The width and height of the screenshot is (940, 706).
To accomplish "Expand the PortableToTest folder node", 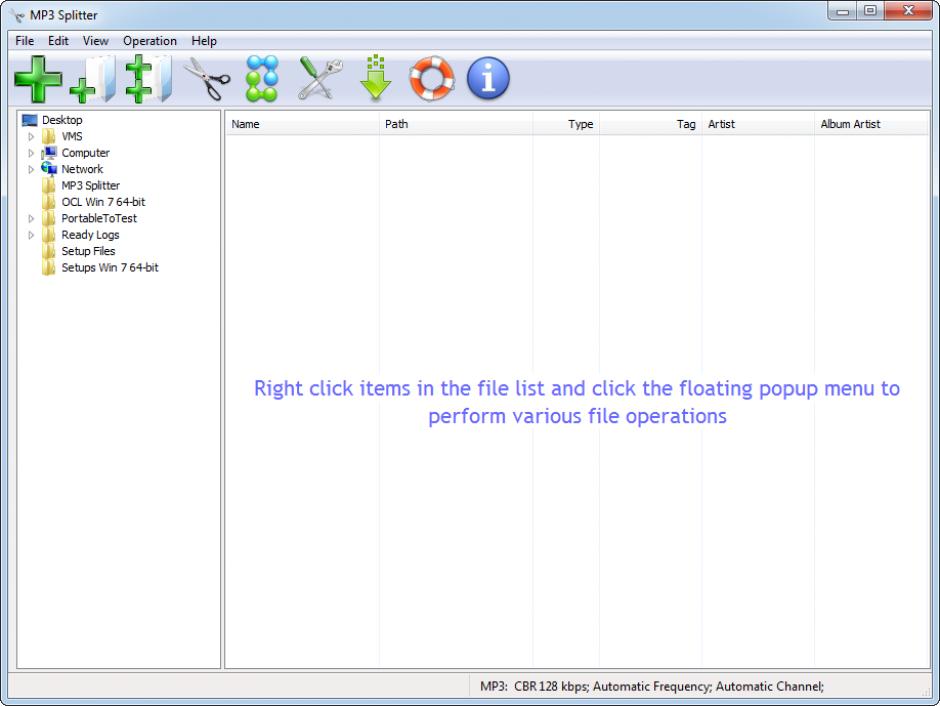I will coord(31,219).
